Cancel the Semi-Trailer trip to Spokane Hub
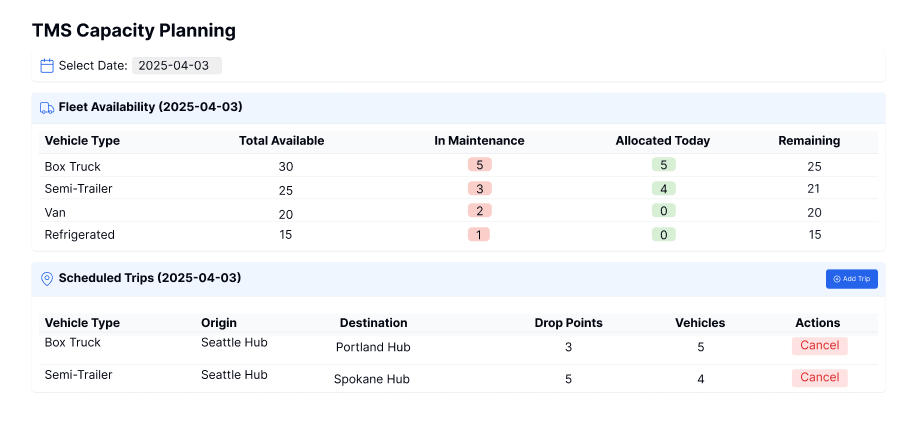The height and width of the screenshot is (423, 914). 819,378
